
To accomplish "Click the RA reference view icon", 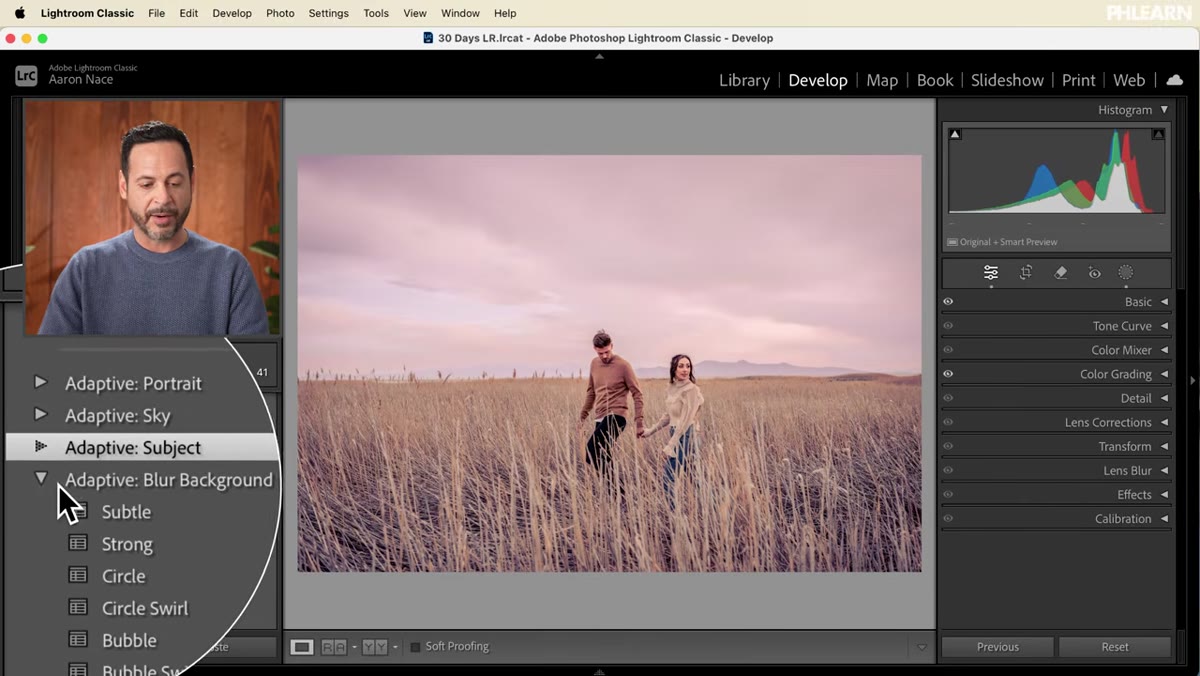I will pyautogui.click(x=333, y=647).
